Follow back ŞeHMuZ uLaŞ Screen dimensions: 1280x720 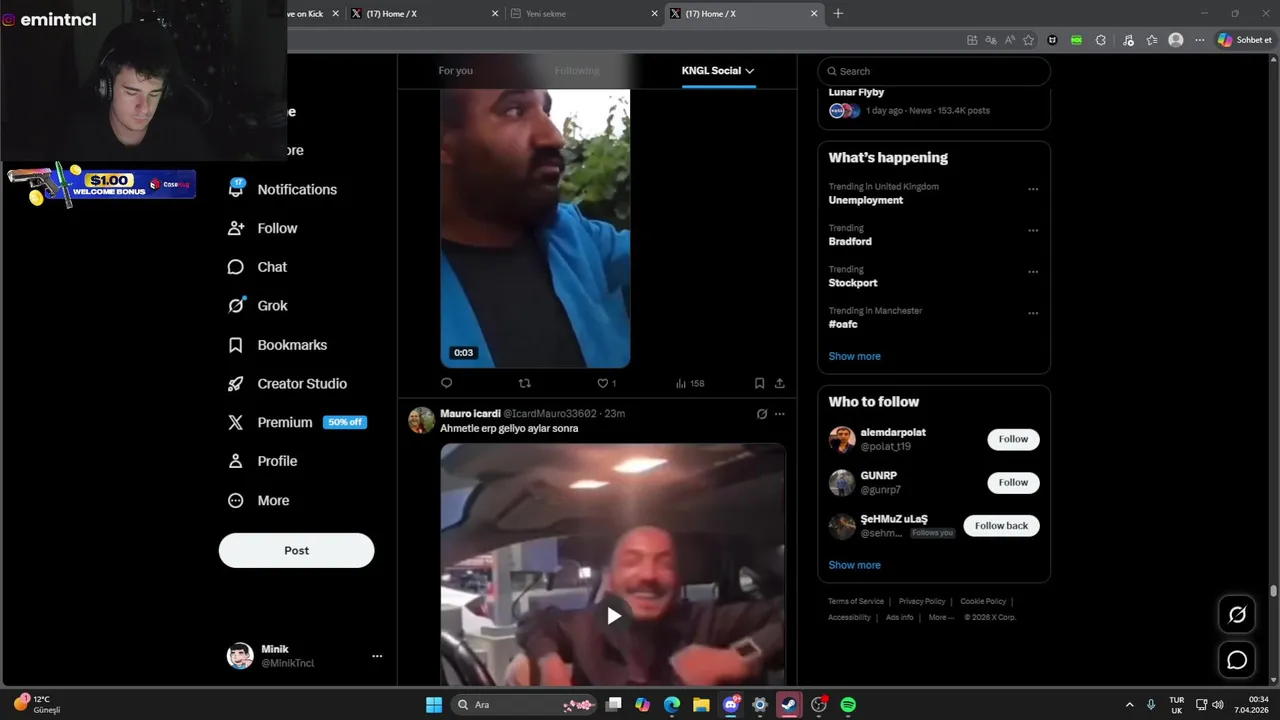1001,526
